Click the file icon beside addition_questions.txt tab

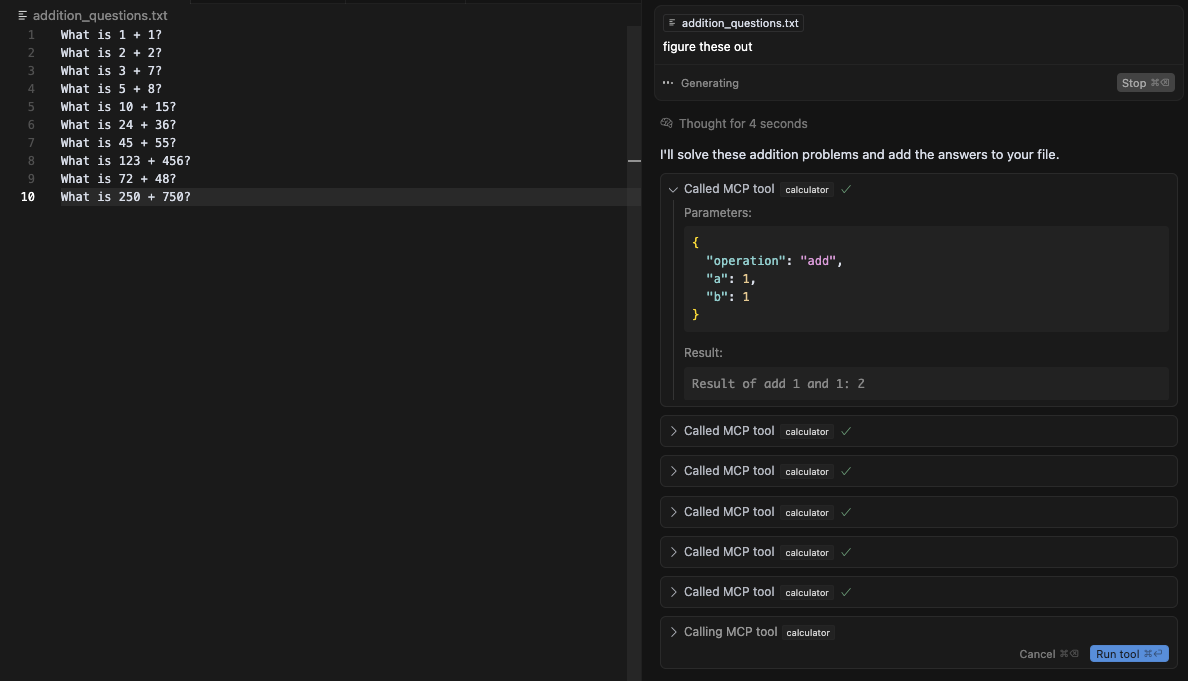pos(22,15)
